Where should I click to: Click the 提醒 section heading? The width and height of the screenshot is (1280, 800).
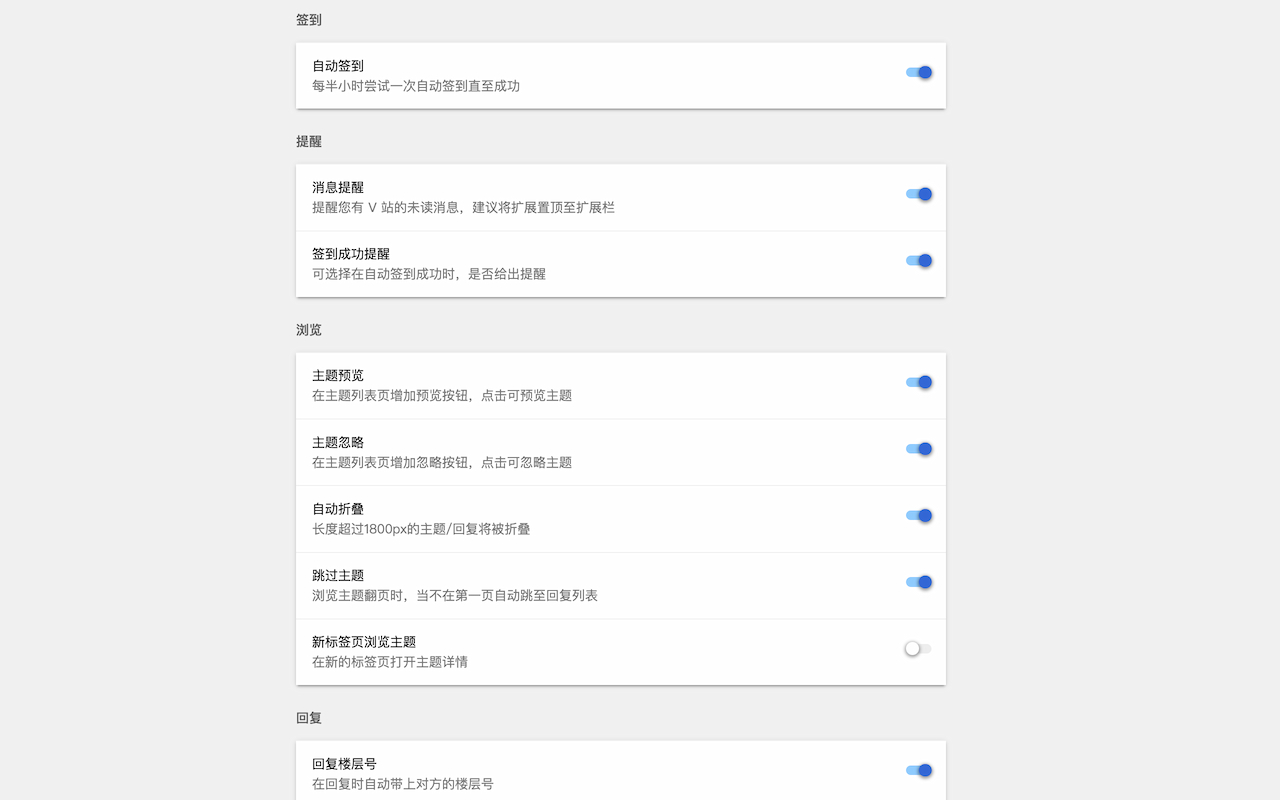(x=309, y=142)
